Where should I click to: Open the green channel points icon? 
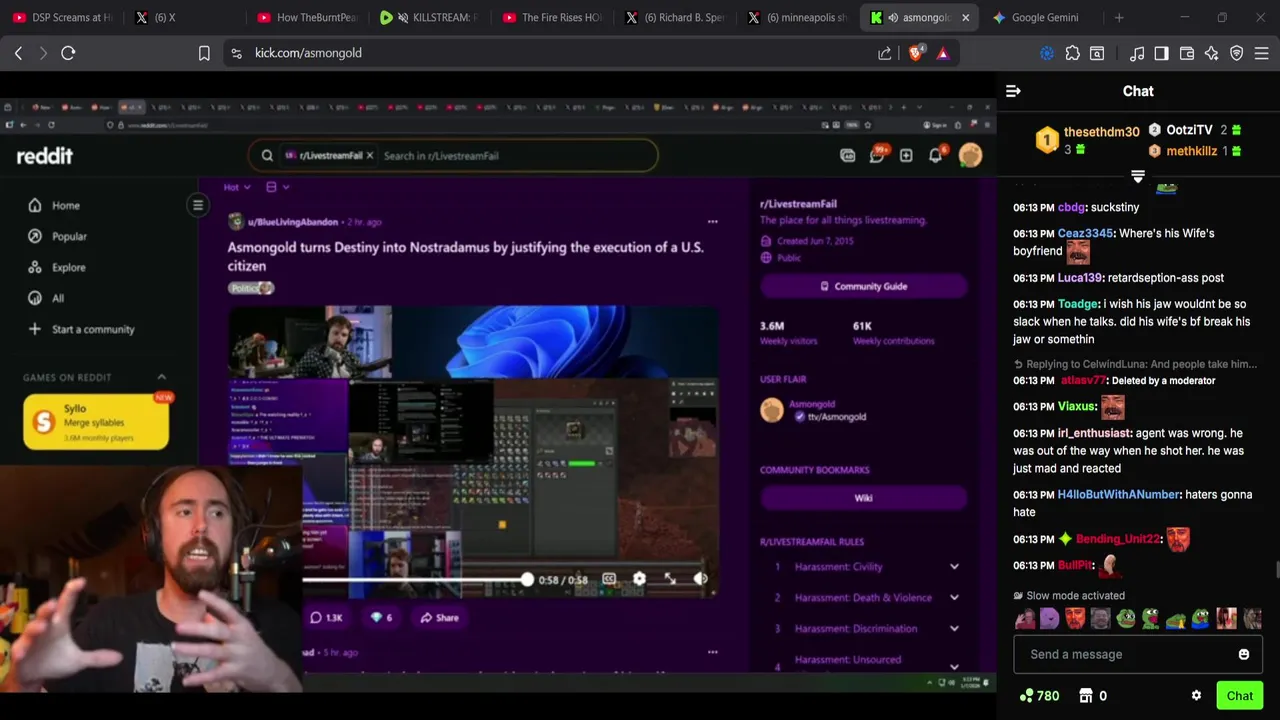click(1026, 696)
